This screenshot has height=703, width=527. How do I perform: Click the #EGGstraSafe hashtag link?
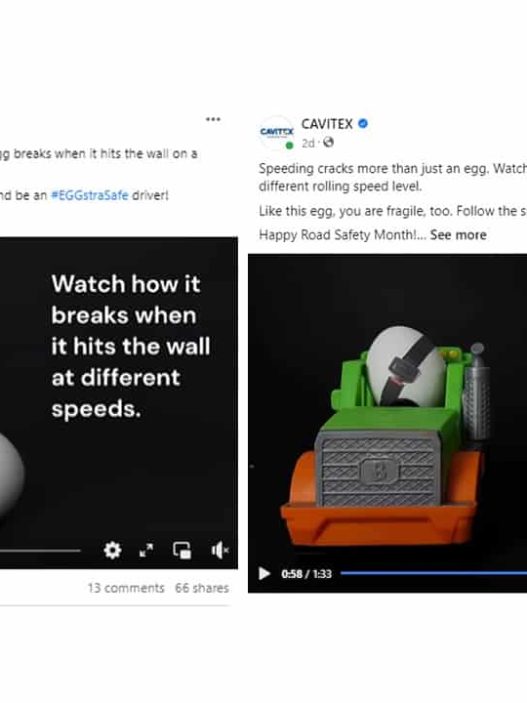[90, 195]
